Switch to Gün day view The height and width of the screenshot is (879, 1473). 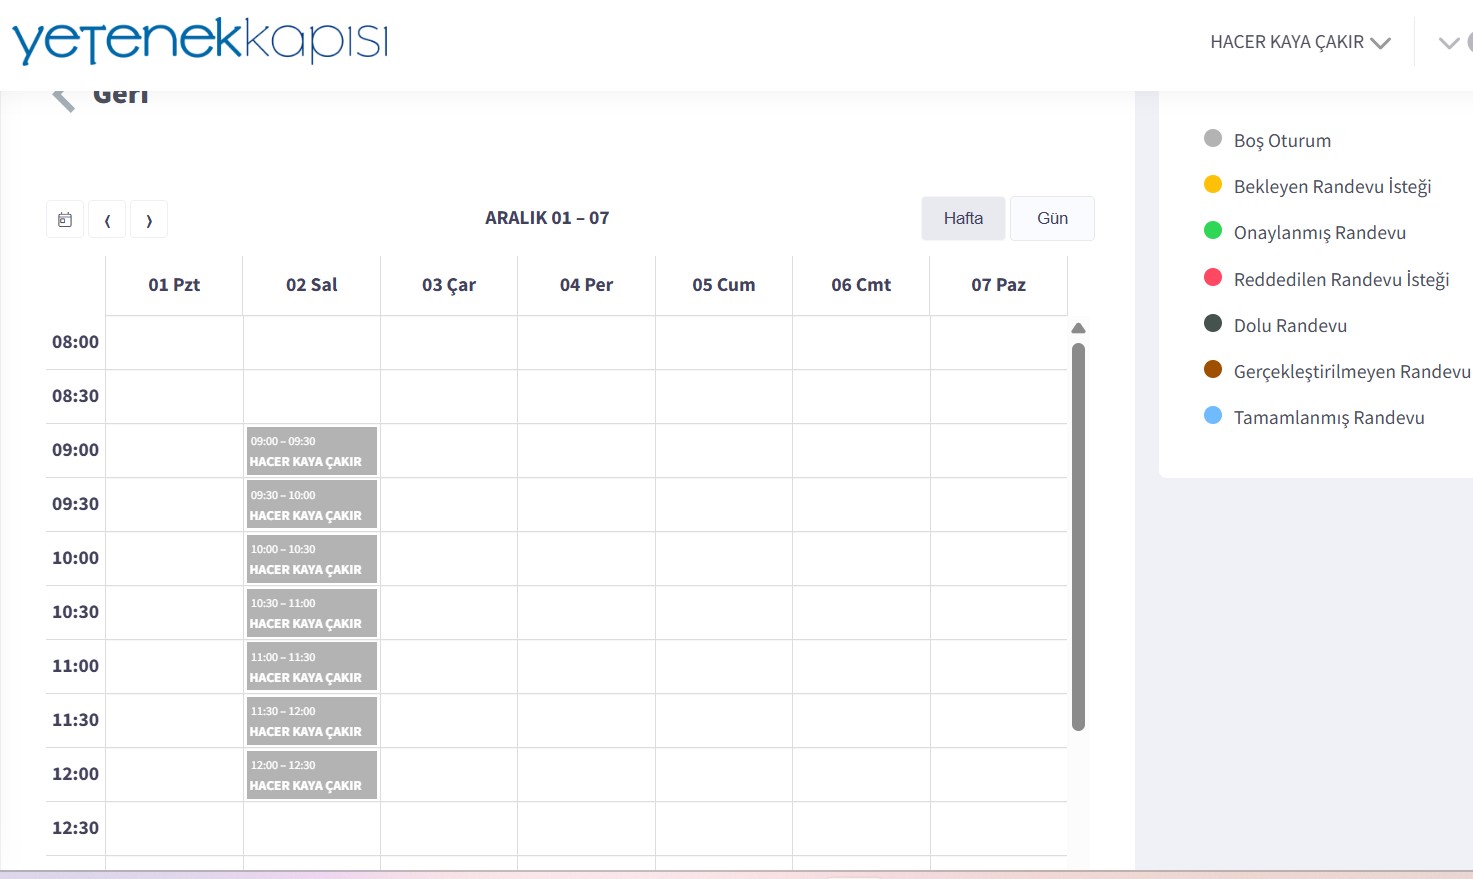1052,218
